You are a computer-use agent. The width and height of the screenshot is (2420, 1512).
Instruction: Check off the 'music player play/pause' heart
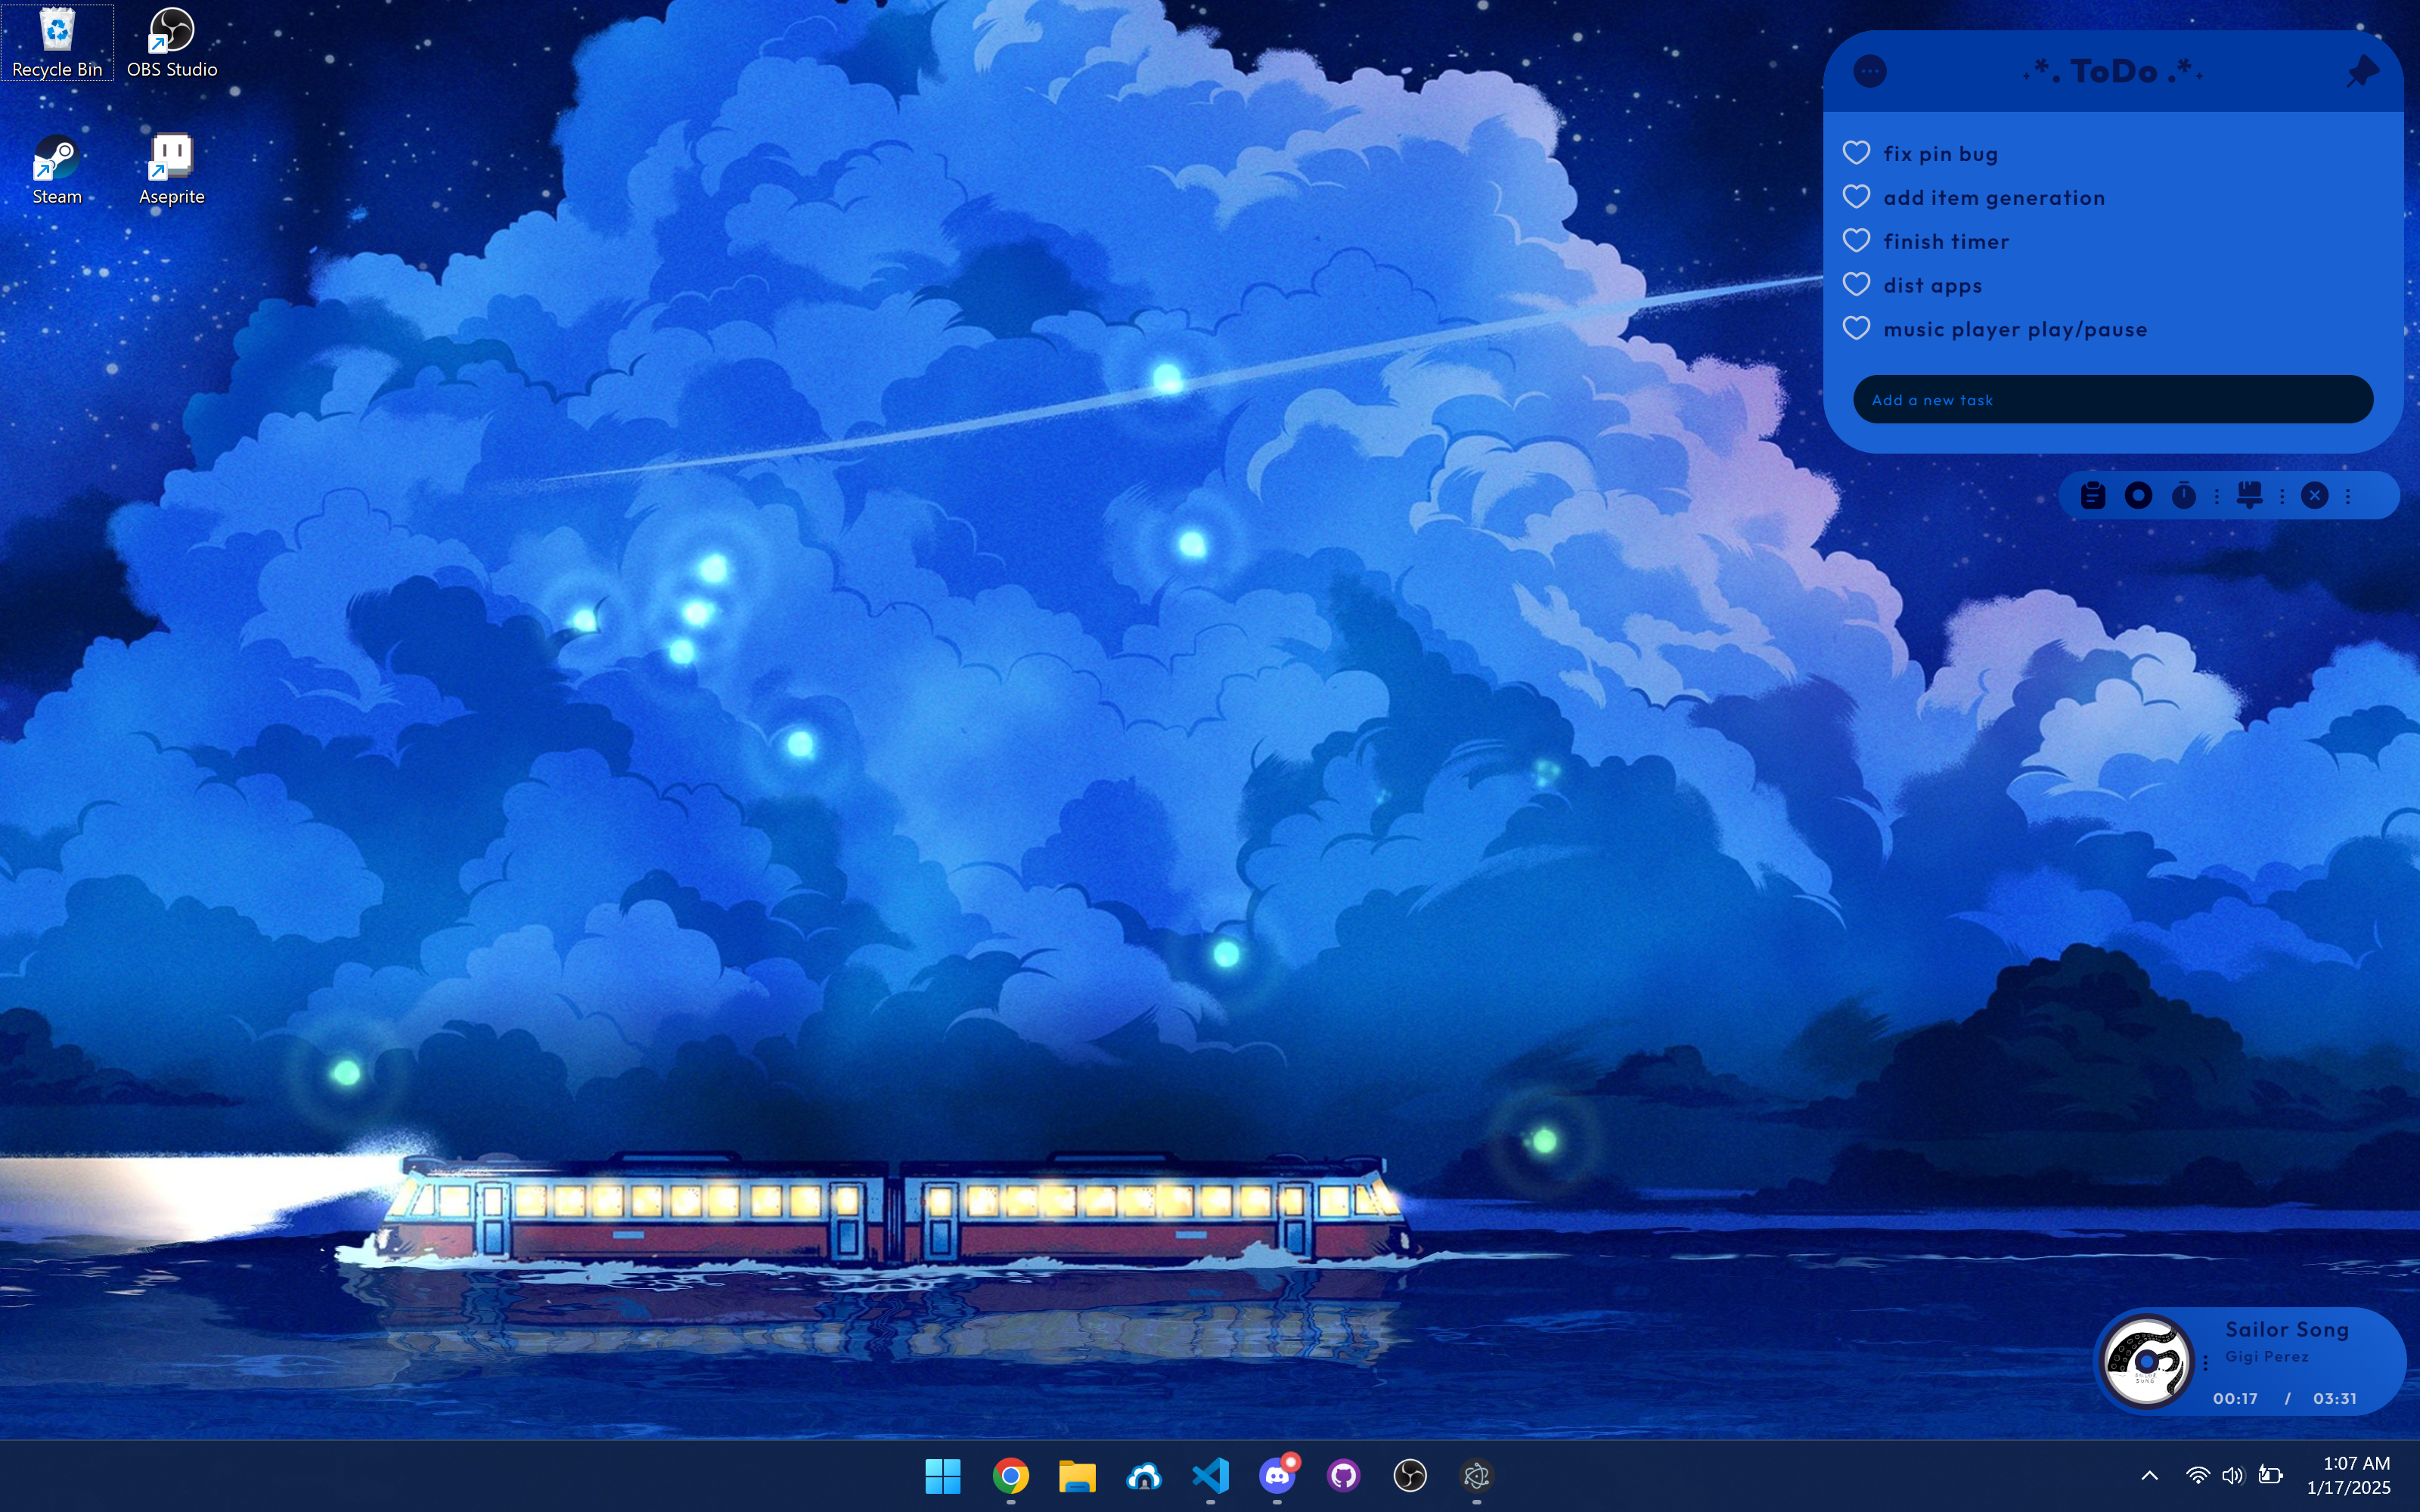coord(1857,328)
